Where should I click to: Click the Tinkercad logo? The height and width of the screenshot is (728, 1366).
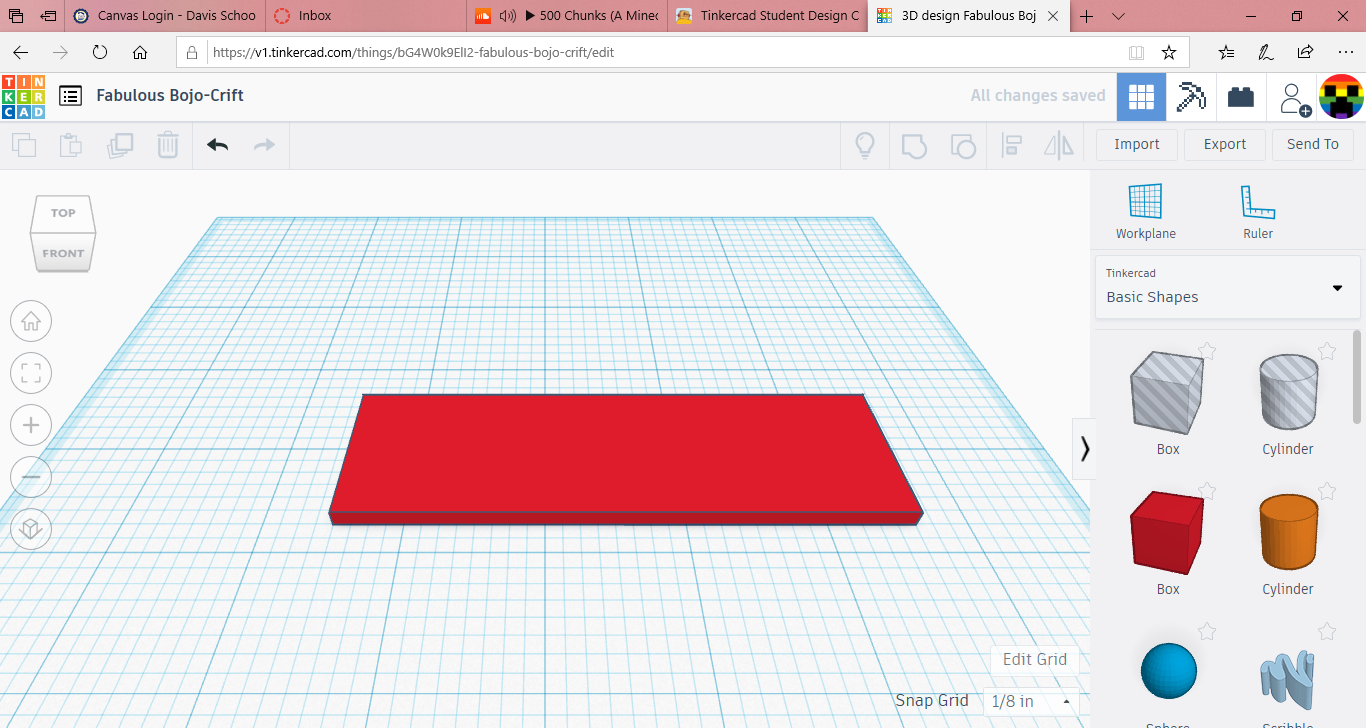pos(23,96)
